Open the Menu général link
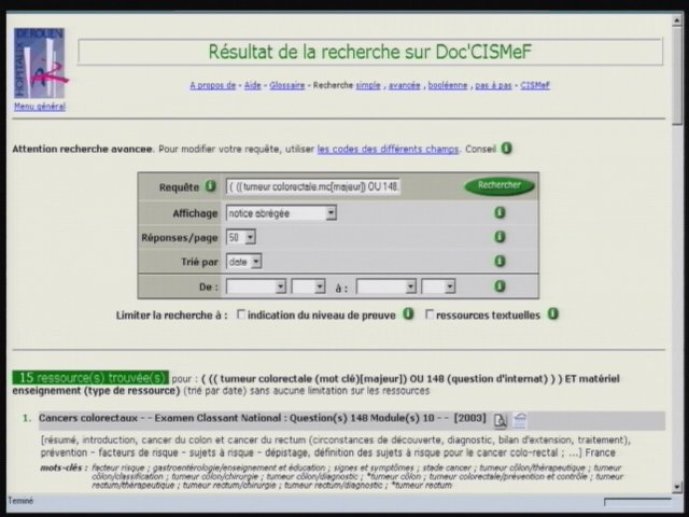 (40, 106)
